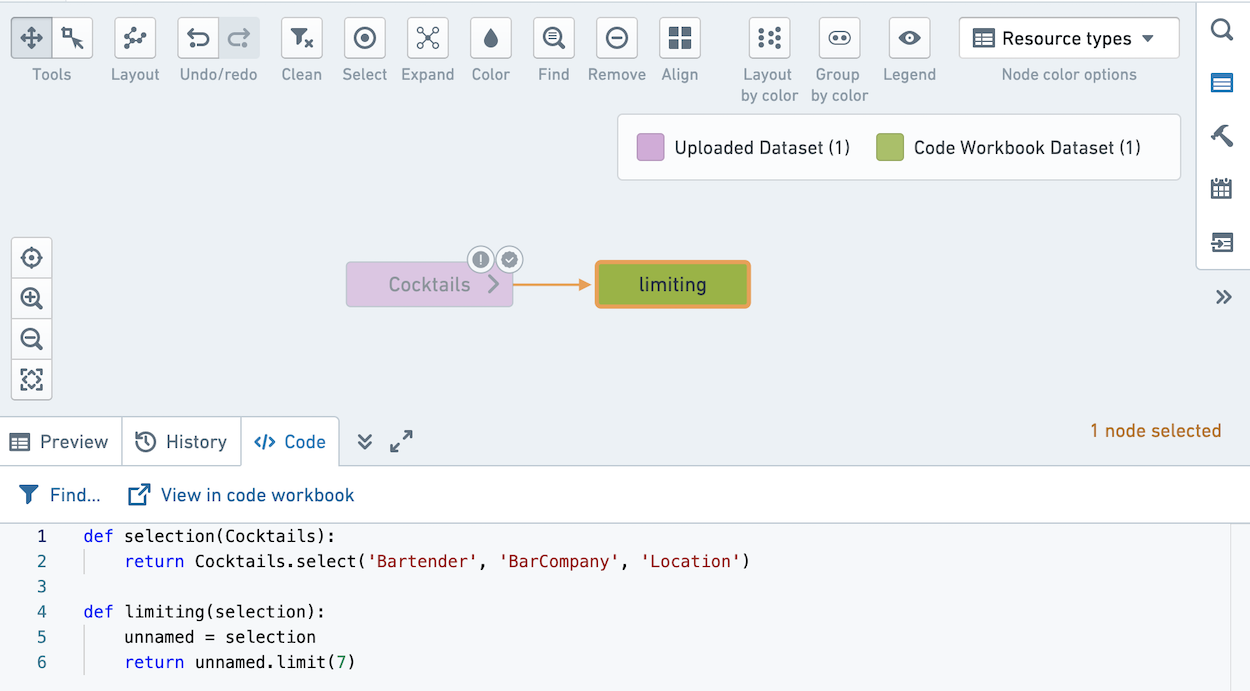Open the search panel in sidebar
Image resolution: width=1250 pixels, height=691 pixels.
pos(1222,30)
